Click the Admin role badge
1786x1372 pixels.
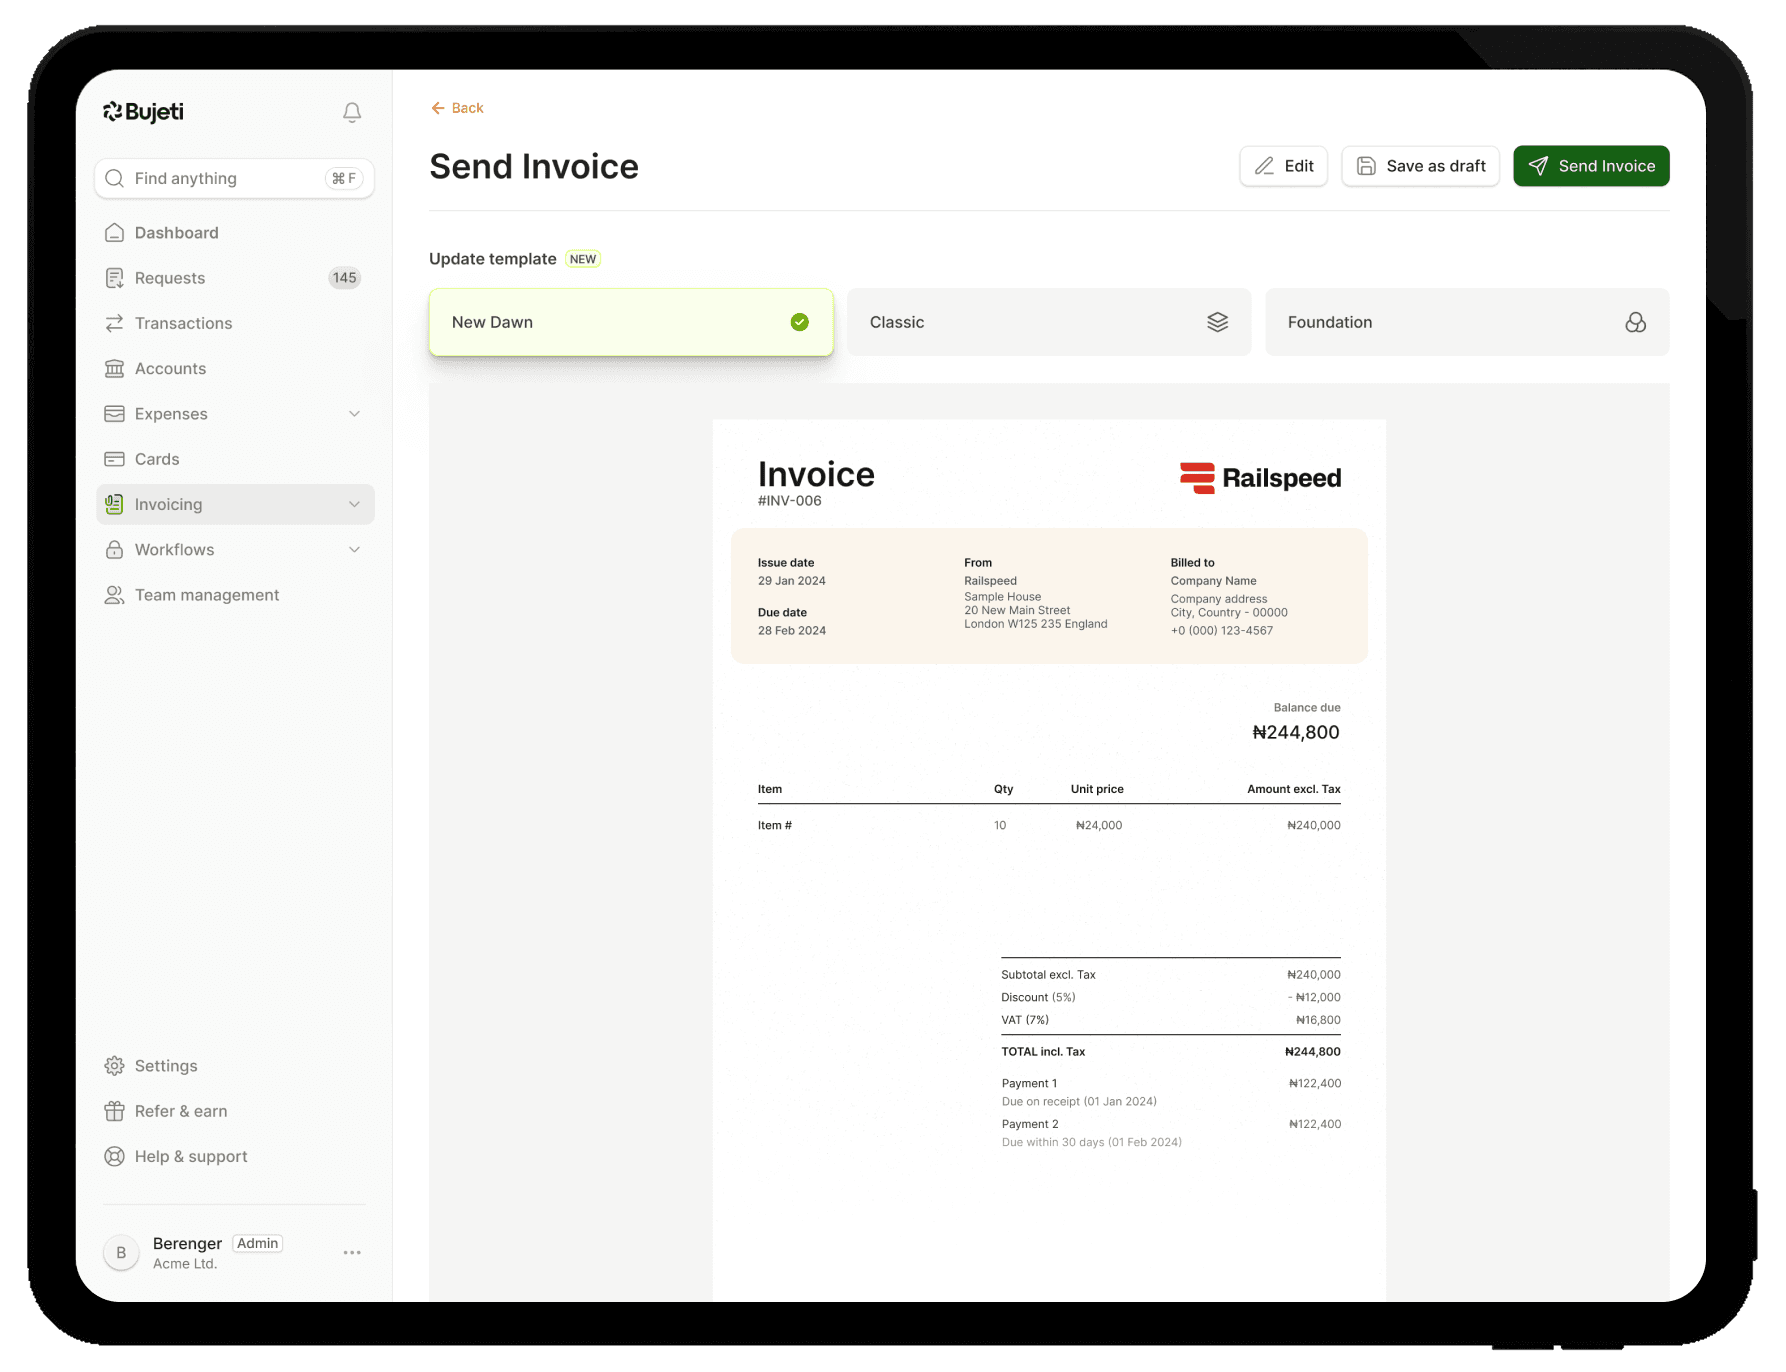(x=257, y=1243)
